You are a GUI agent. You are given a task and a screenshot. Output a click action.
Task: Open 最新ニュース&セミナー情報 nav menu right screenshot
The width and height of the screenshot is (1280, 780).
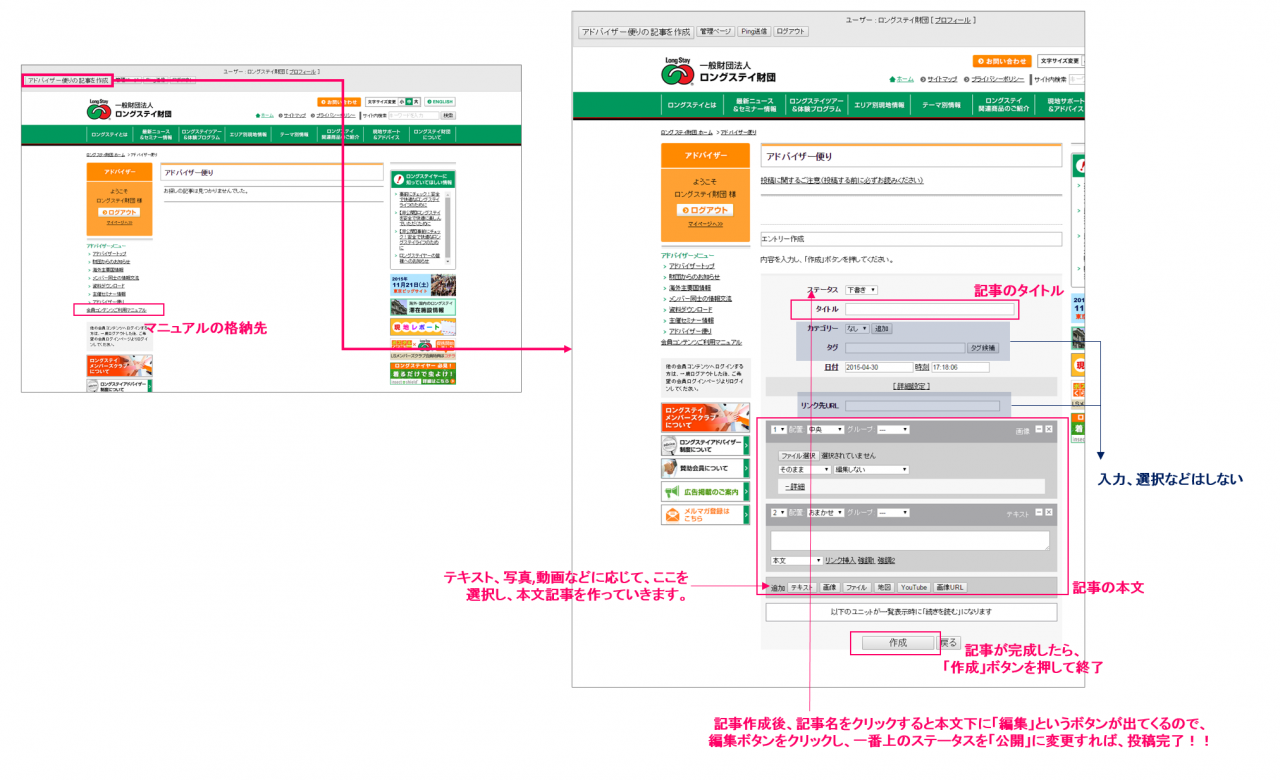pos(756,105)
